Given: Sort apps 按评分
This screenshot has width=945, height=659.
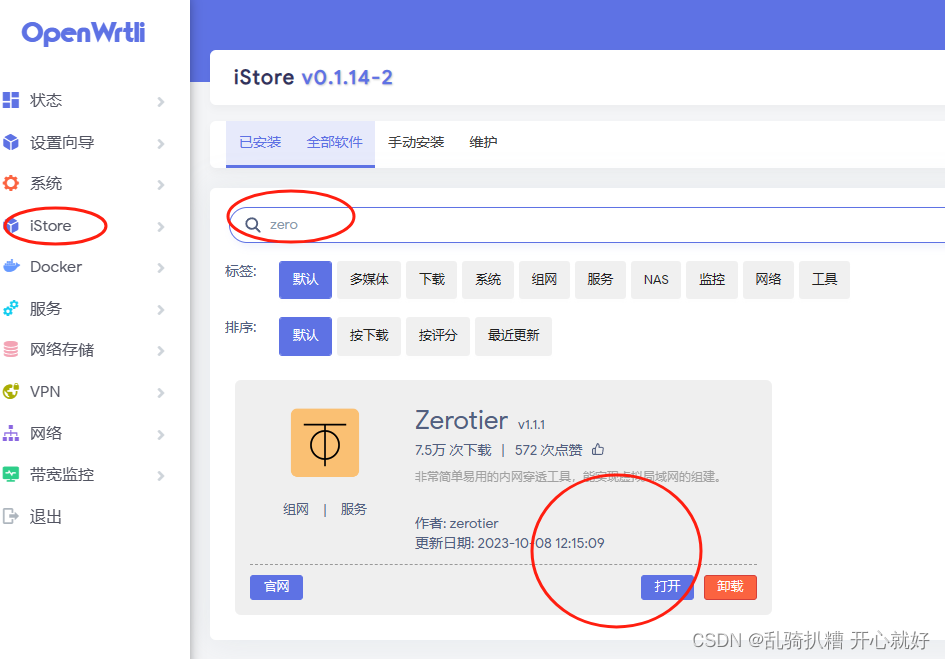Looking at the screenshot, I should pyautogui.click(x=438, y=336).
